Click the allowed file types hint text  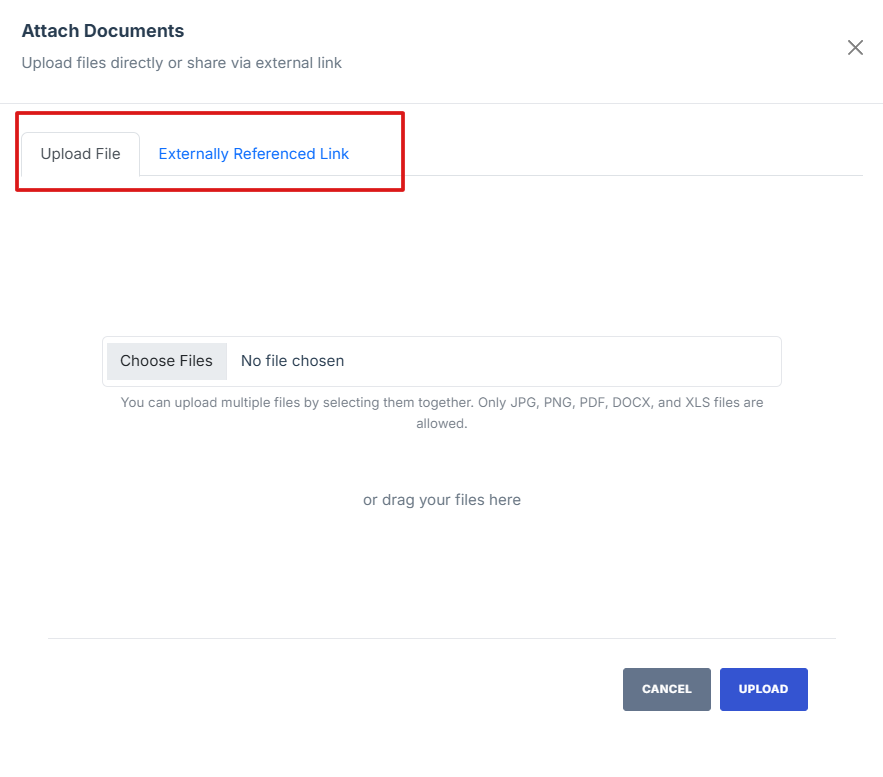click(x=441, y=403)
